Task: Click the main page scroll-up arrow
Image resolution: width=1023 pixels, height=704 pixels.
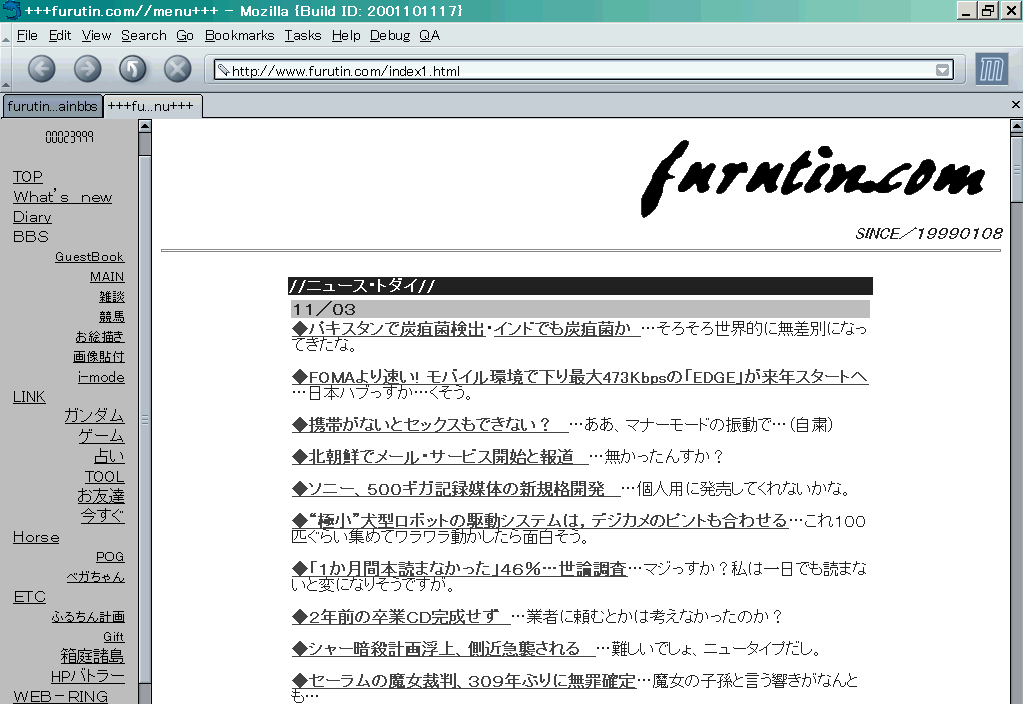Action: (x=1016, y=125)
